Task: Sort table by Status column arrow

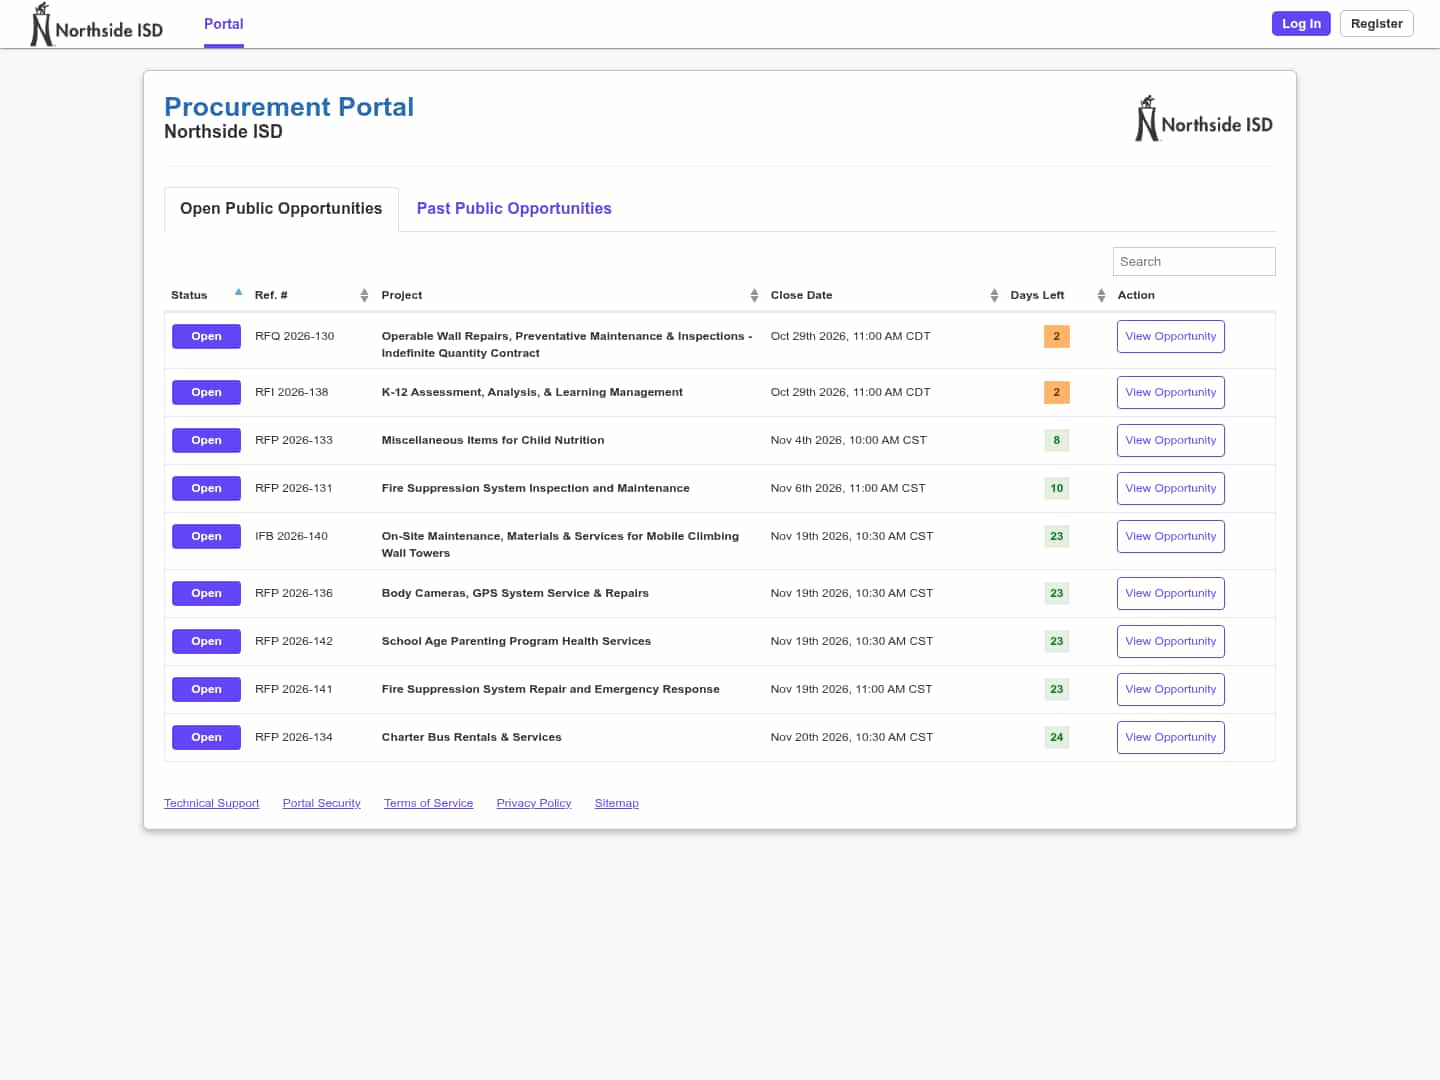Action: click(238, 293)
